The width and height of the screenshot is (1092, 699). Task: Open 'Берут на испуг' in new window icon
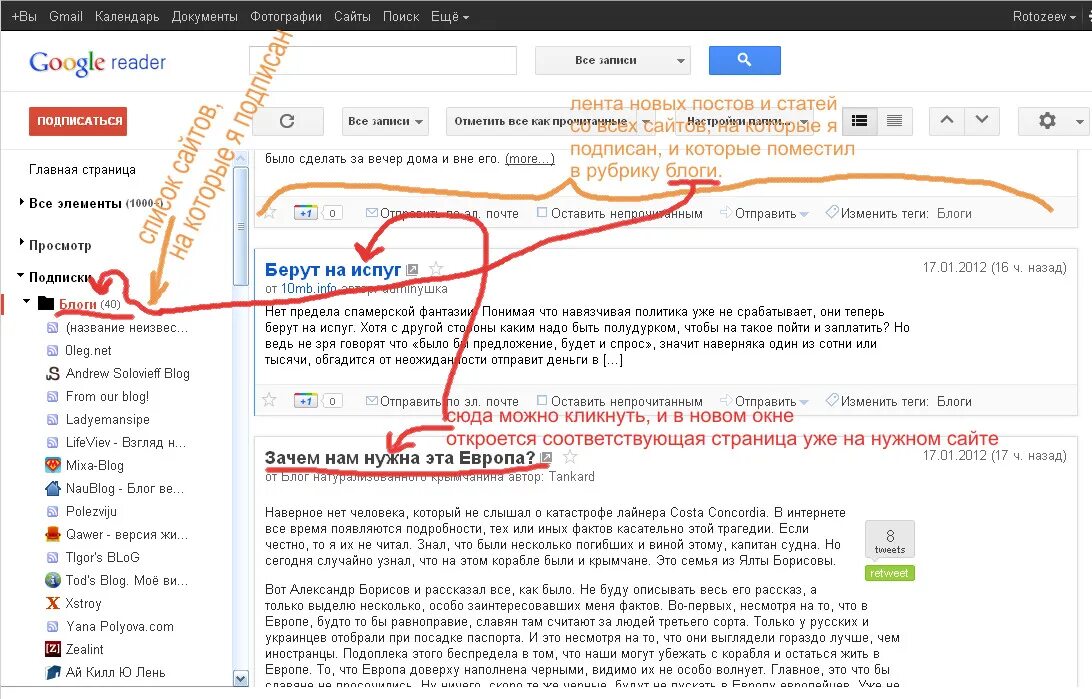(412, 269)
